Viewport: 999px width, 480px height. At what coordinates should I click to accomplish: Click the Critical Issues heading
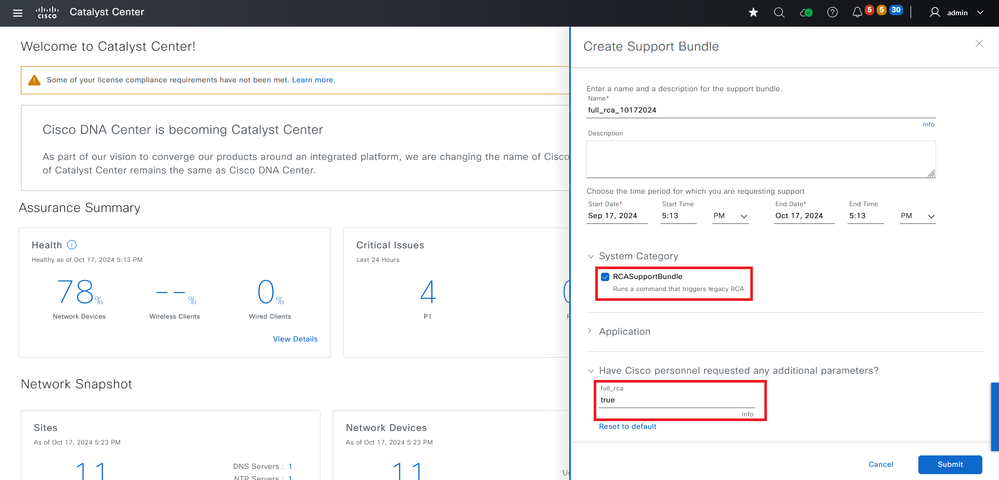[390, 245]
